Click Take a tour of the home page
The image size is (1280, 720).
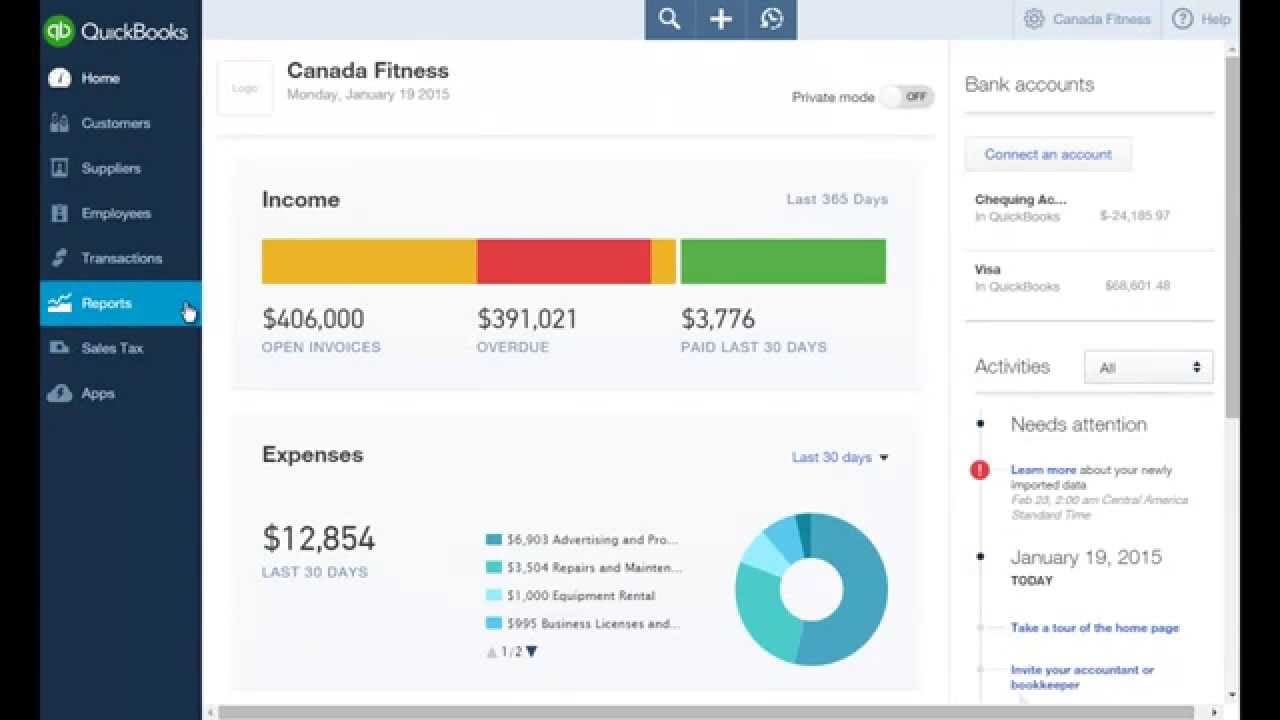[x=1094, y=628]
